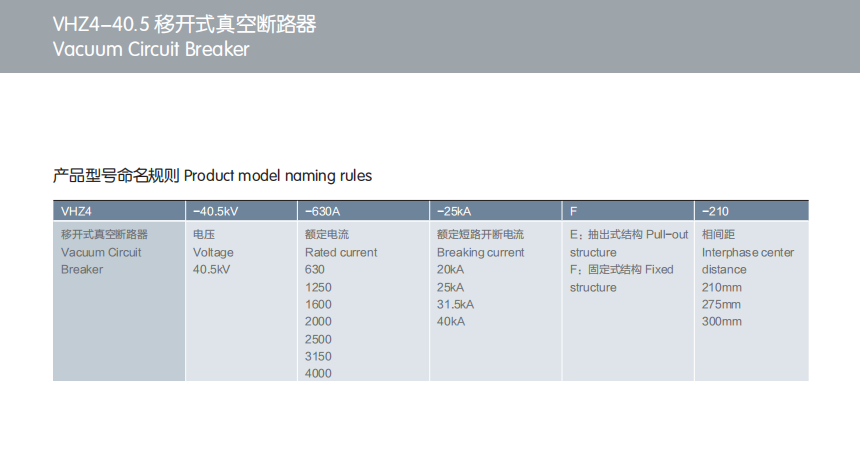Click the Product model naming rules heading
The image size is (860, 451).
pos(212,176)
